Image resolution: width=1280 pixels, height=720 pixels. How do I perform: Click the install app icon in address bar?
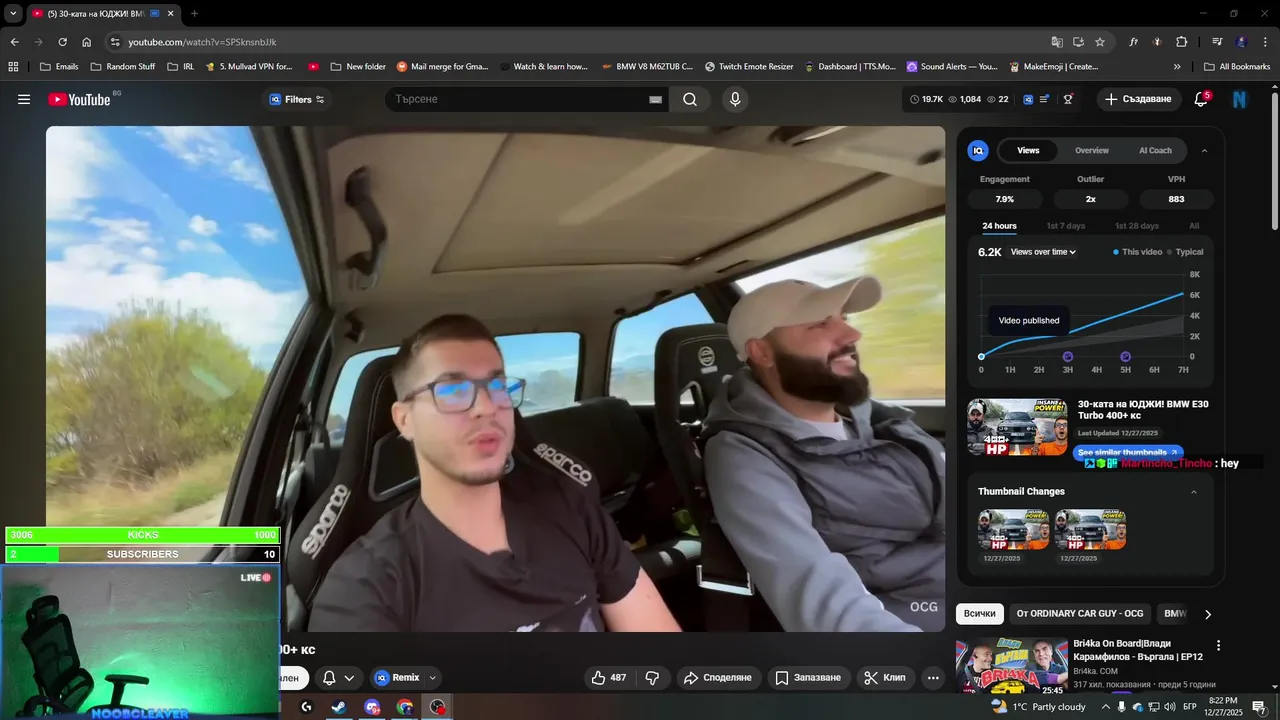coord(1078,42)
